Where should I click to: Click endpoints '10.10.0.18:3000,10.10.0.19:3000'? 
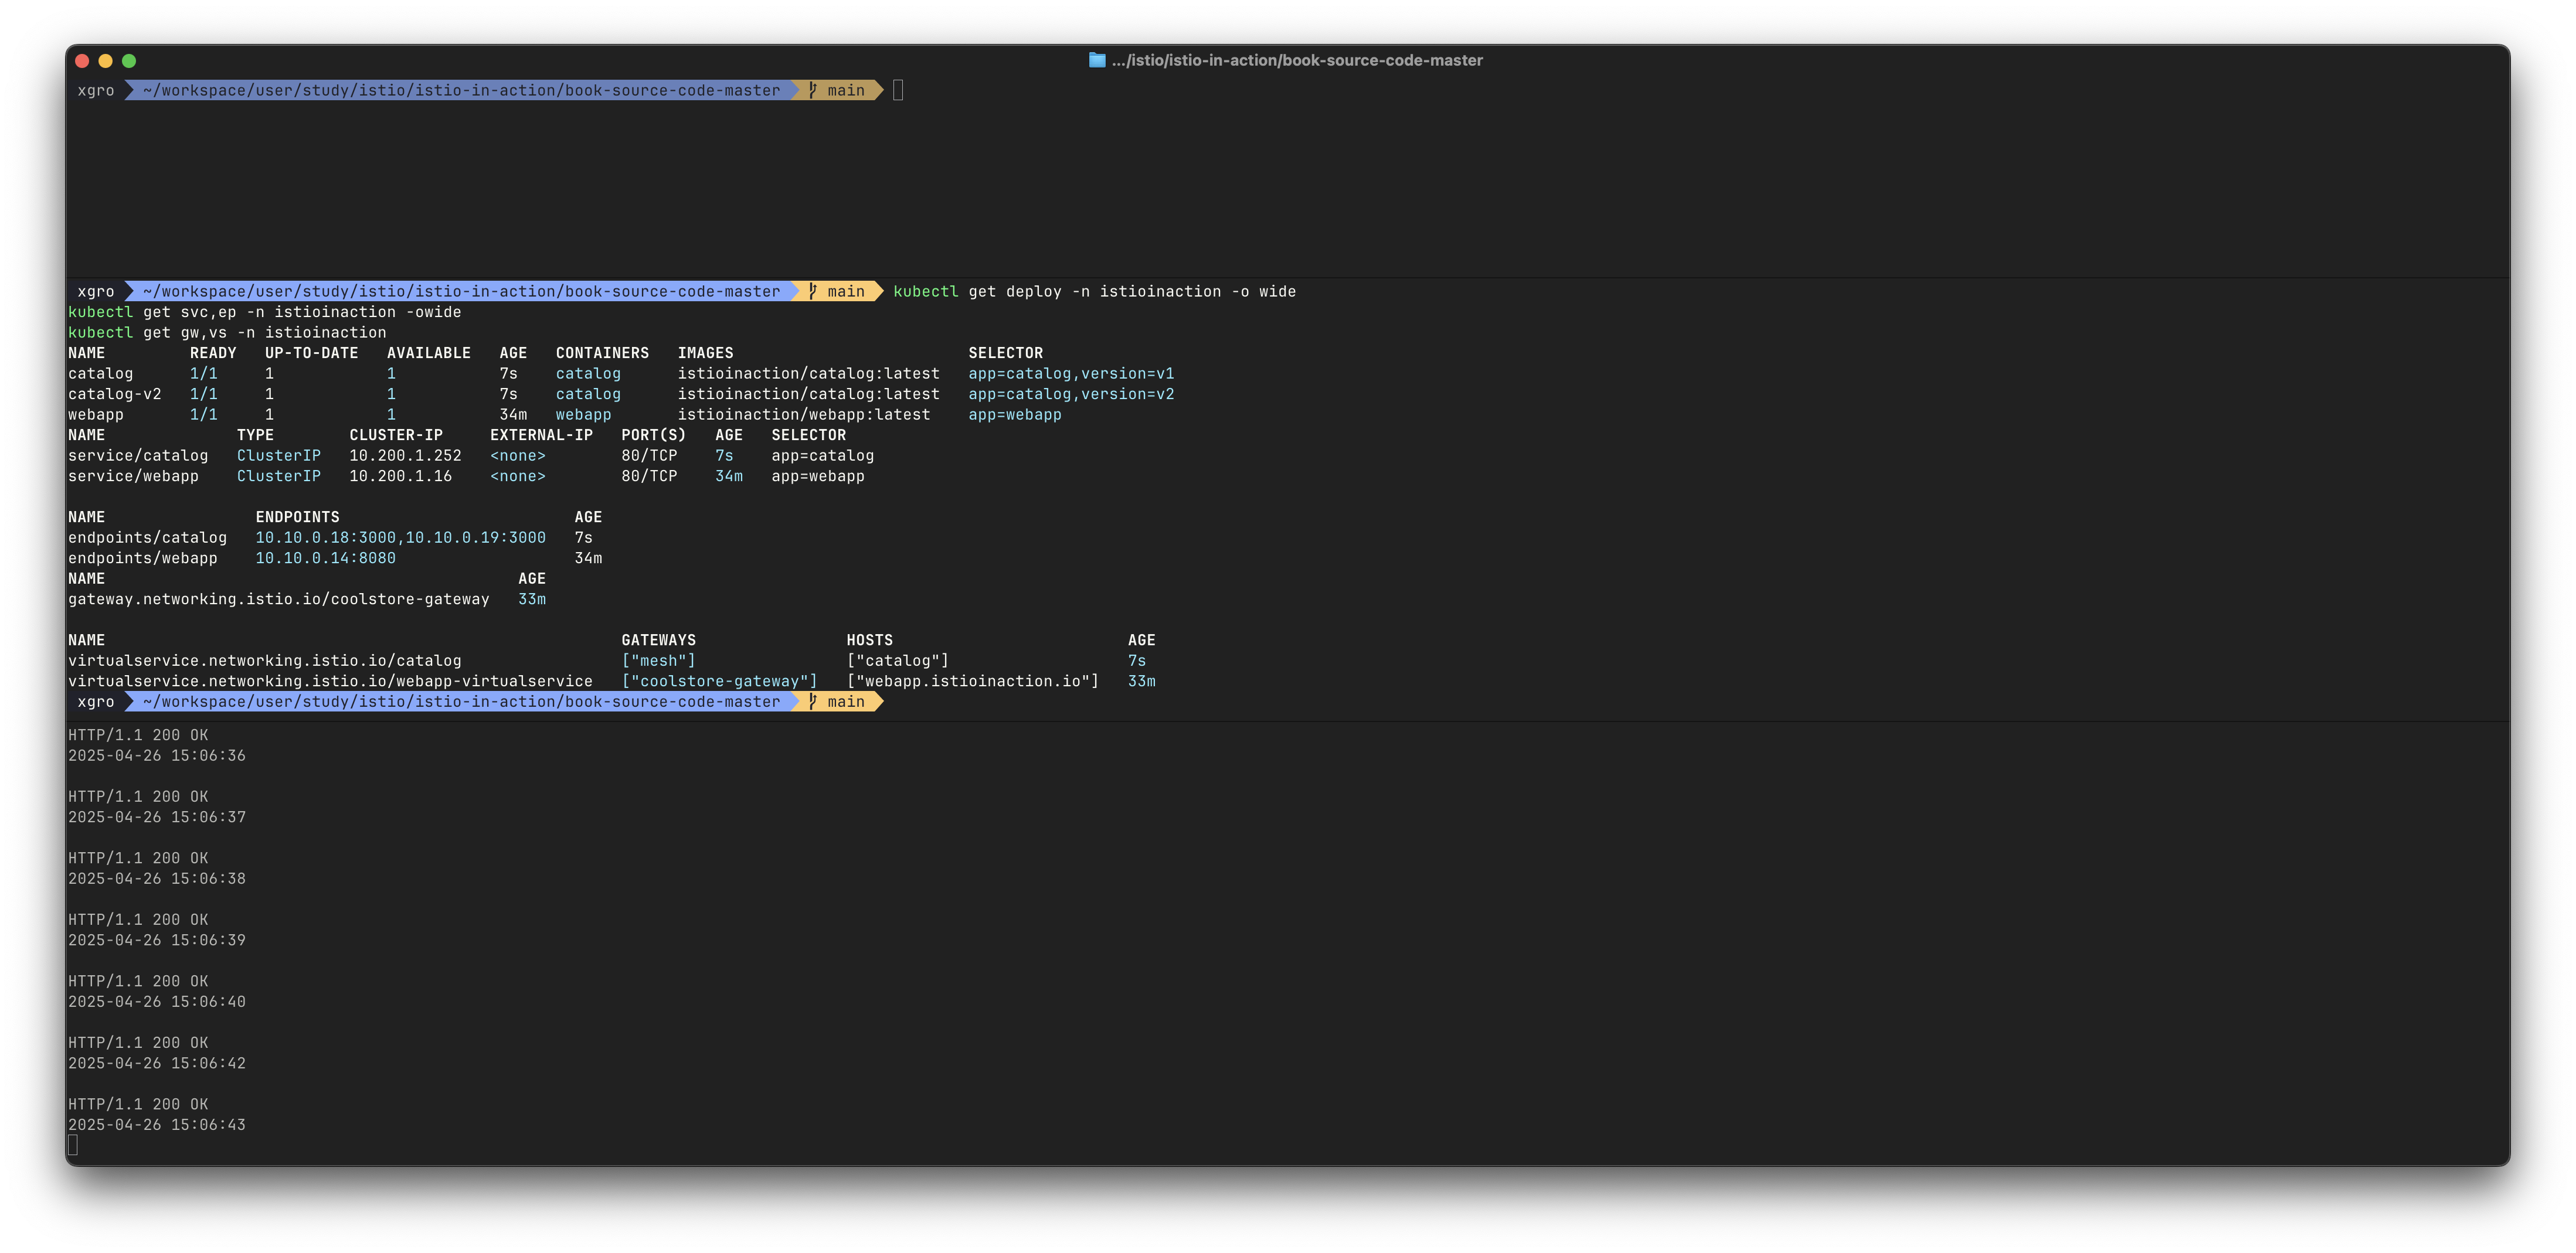click(400, 537)
